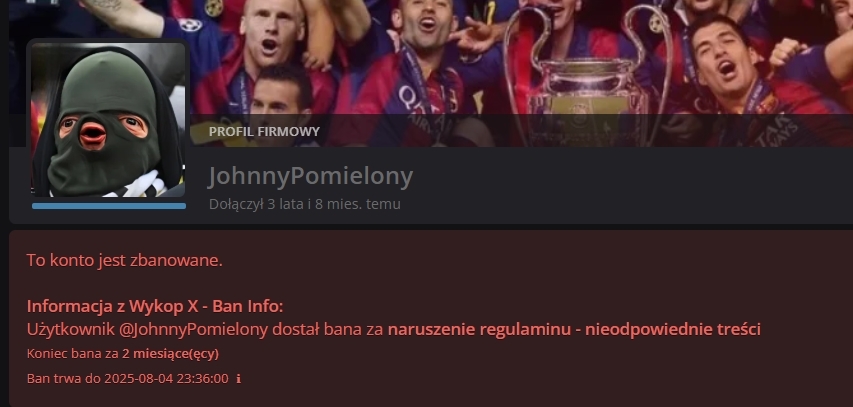Click 'To konto jest zbanowane.' message
The image size is (853, 407).
coord(125,261)
